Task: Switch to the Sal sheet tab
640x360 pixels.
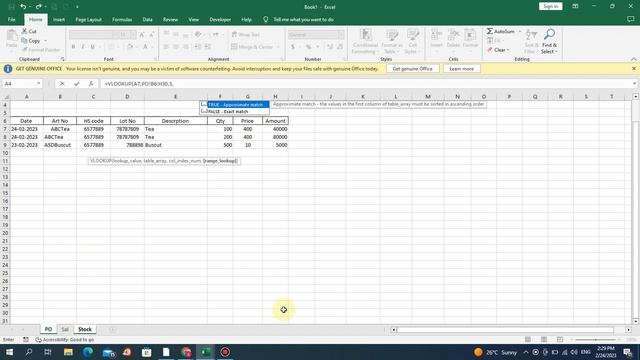Action: tap(65, 329)
